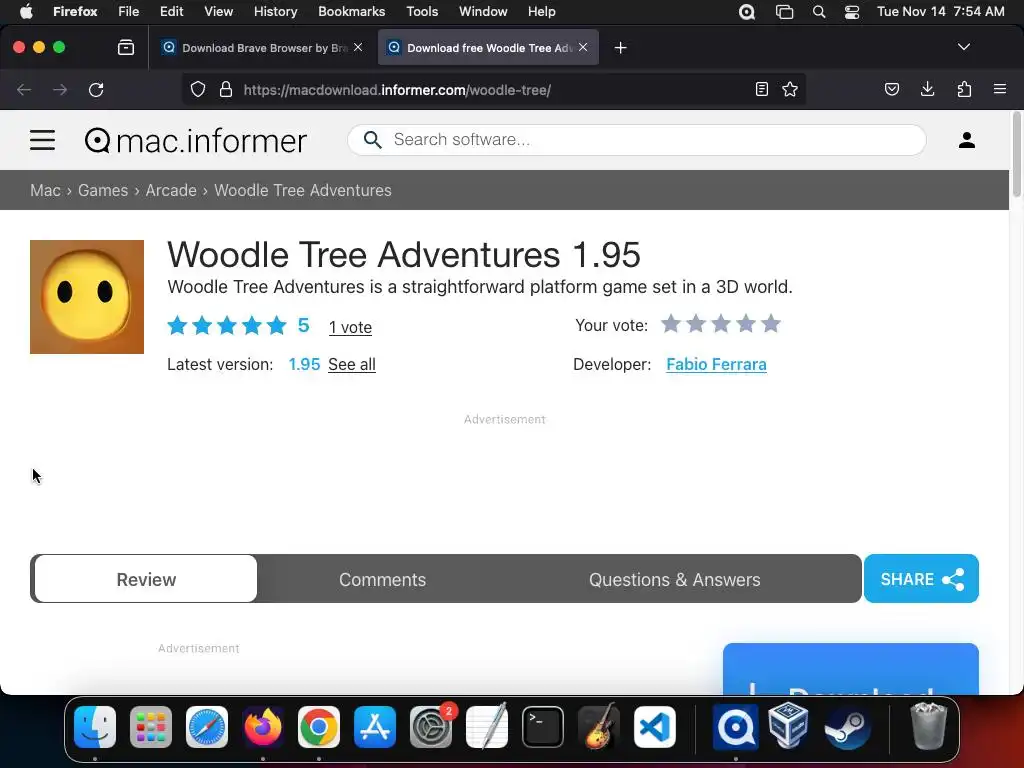This screenshot has width=1024, height=768.
Task: Open the Bookmarks menu
Action: point(351,11)
